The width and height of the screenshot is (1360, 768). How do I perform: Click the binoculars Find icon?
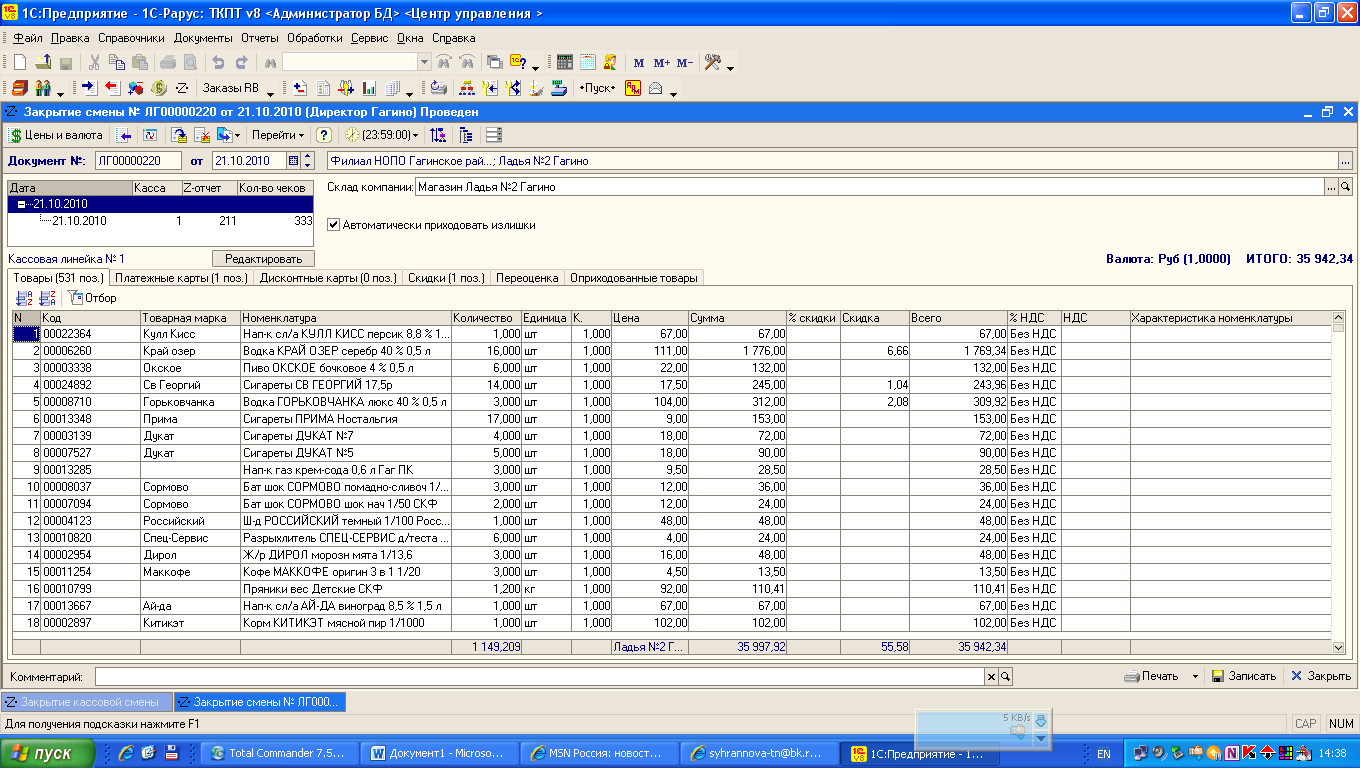[270, 62]
